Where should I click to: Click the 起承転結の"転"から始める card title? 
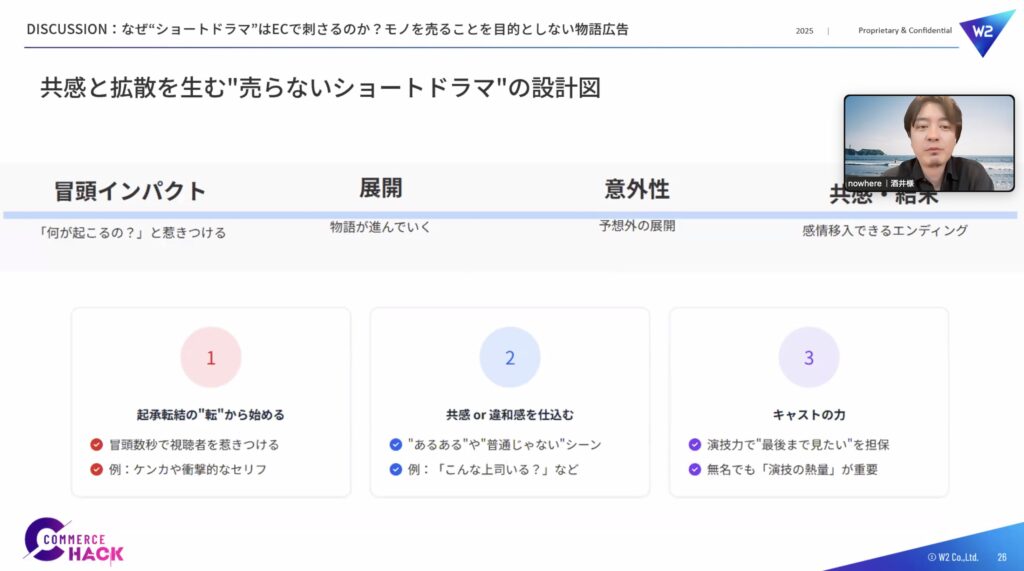click(211, 414)
